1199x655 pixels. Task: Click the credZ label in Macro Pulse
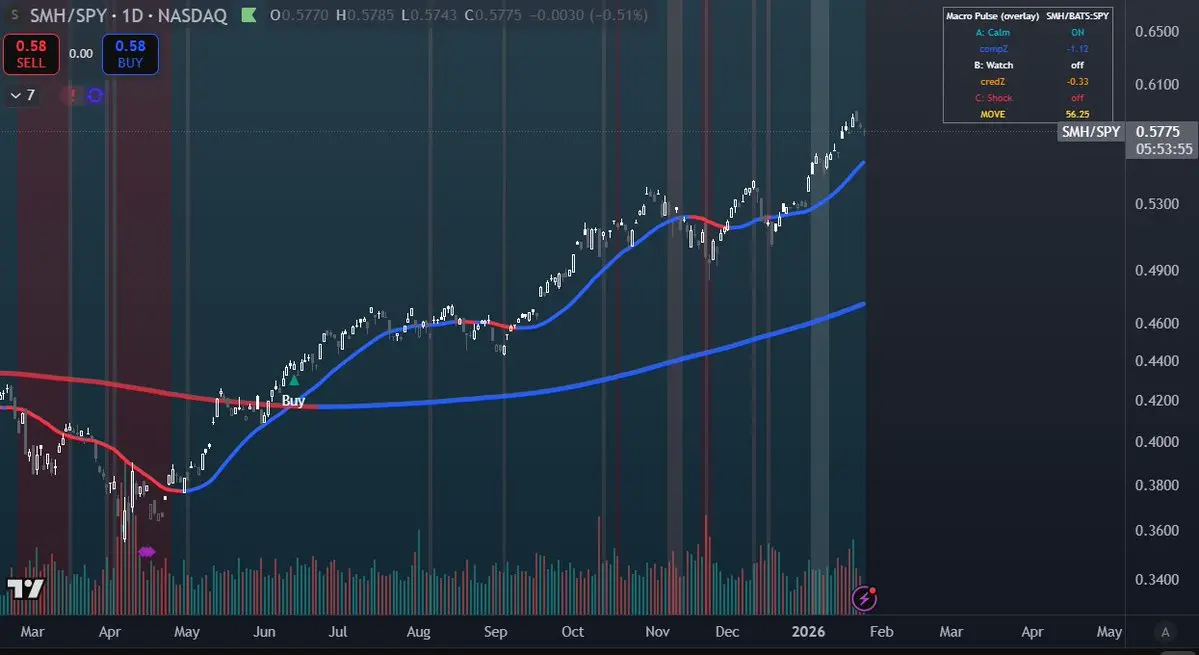tap(992, 82)
